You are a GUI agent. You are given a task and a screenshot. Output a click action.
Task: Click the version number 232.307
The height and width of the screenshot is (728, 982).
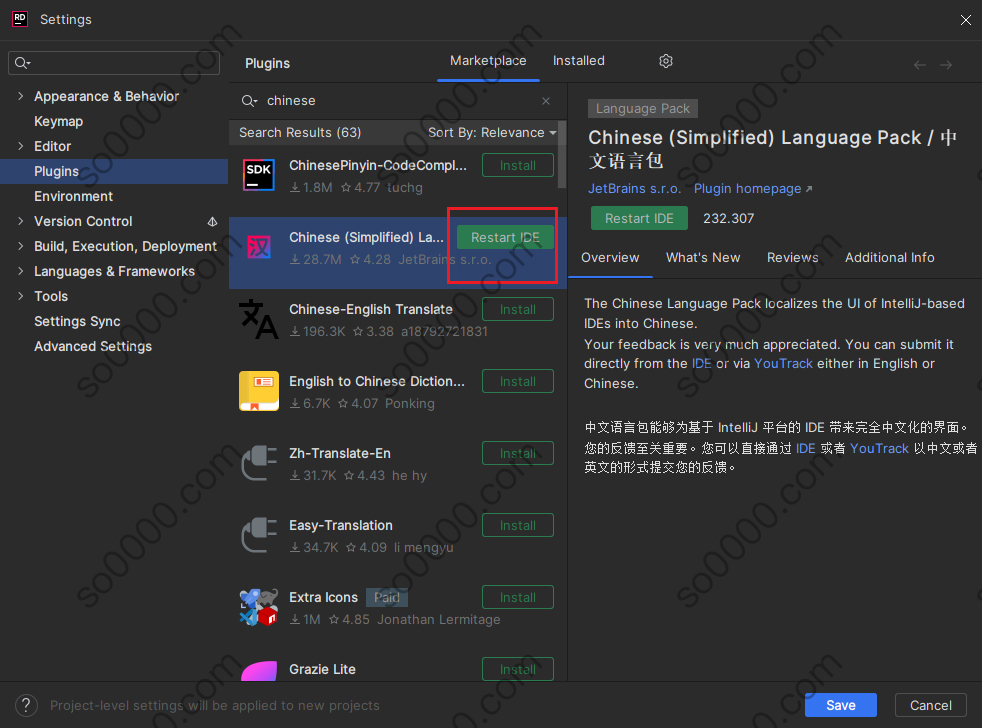(x=728, y=219)
